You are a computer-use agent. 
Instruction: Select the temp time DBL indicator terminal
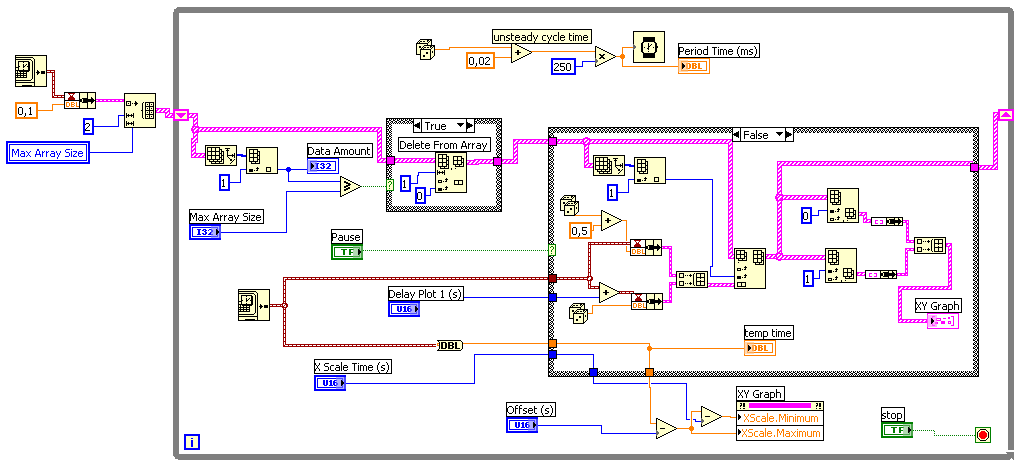click(x=760, y=348)
